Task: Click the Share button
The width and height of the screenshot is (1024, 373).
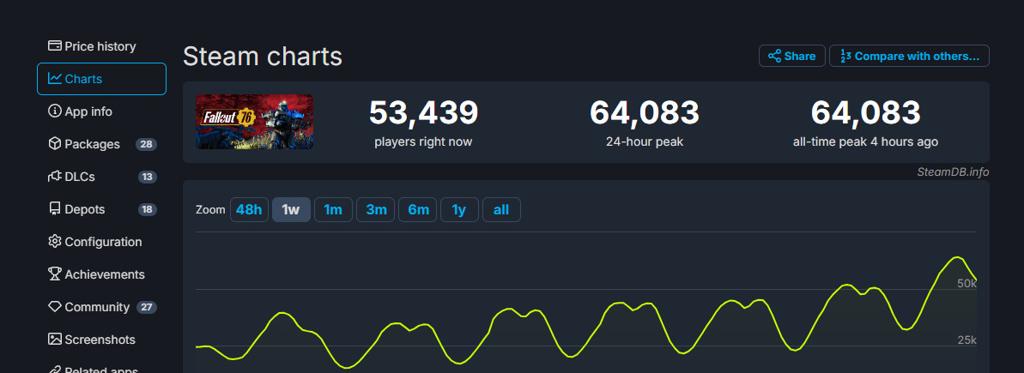Action: 792,56
